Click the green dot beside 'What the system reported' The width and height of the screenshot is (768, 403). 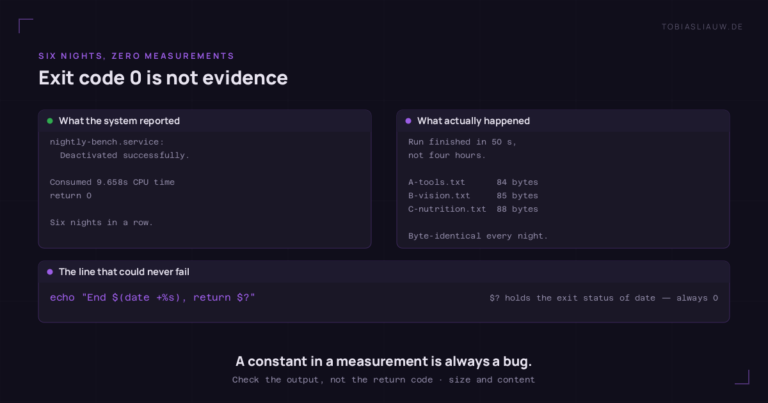tap(50, 121)
